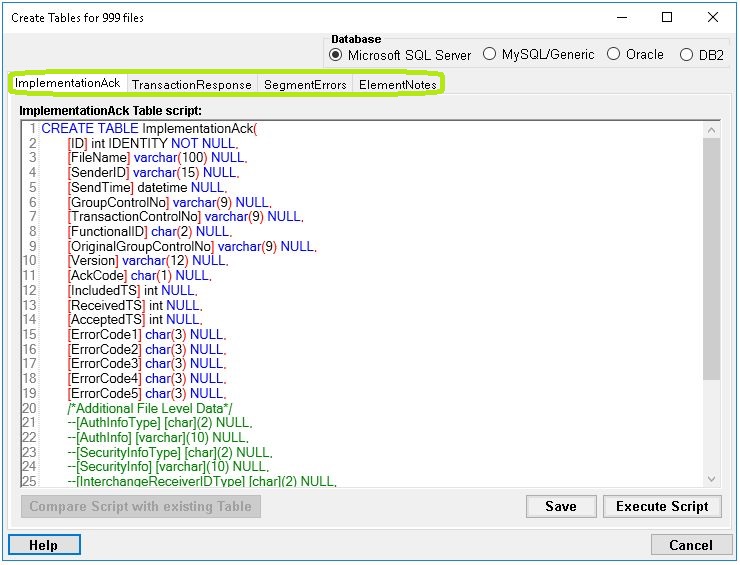Pick the DB2 database radio button
This screenshot has width=740, height=565.
pyautogui.click(x=701, y=55)
